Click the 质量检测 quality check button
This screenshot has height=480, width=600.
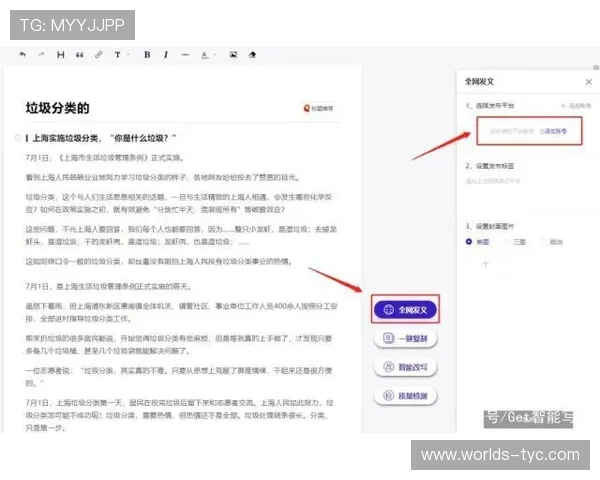406,396
